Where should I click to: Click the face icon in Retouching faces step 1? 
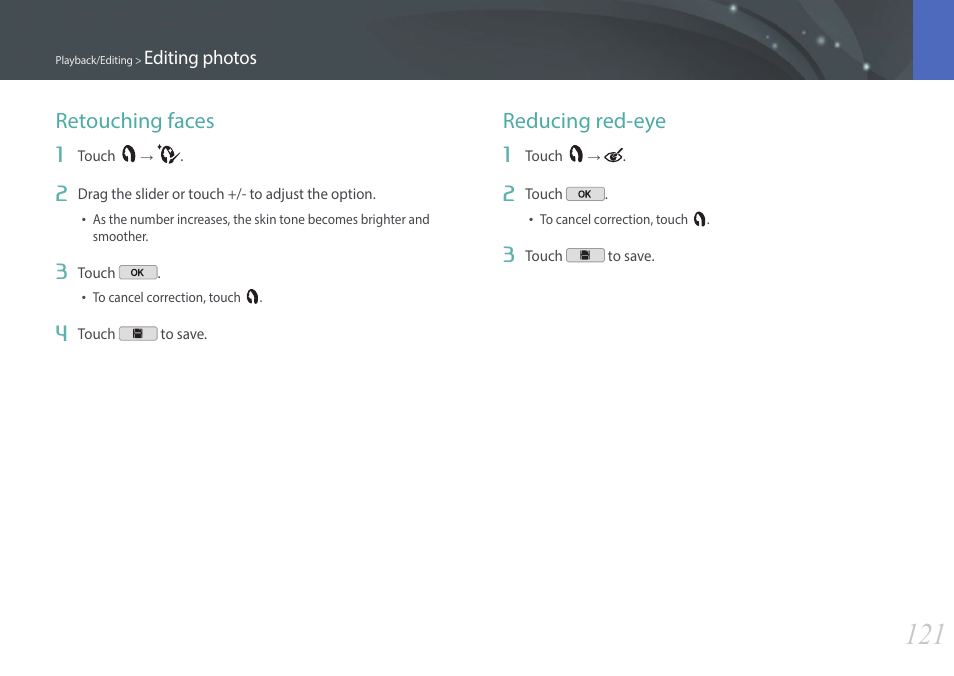[x=128, y=155]
